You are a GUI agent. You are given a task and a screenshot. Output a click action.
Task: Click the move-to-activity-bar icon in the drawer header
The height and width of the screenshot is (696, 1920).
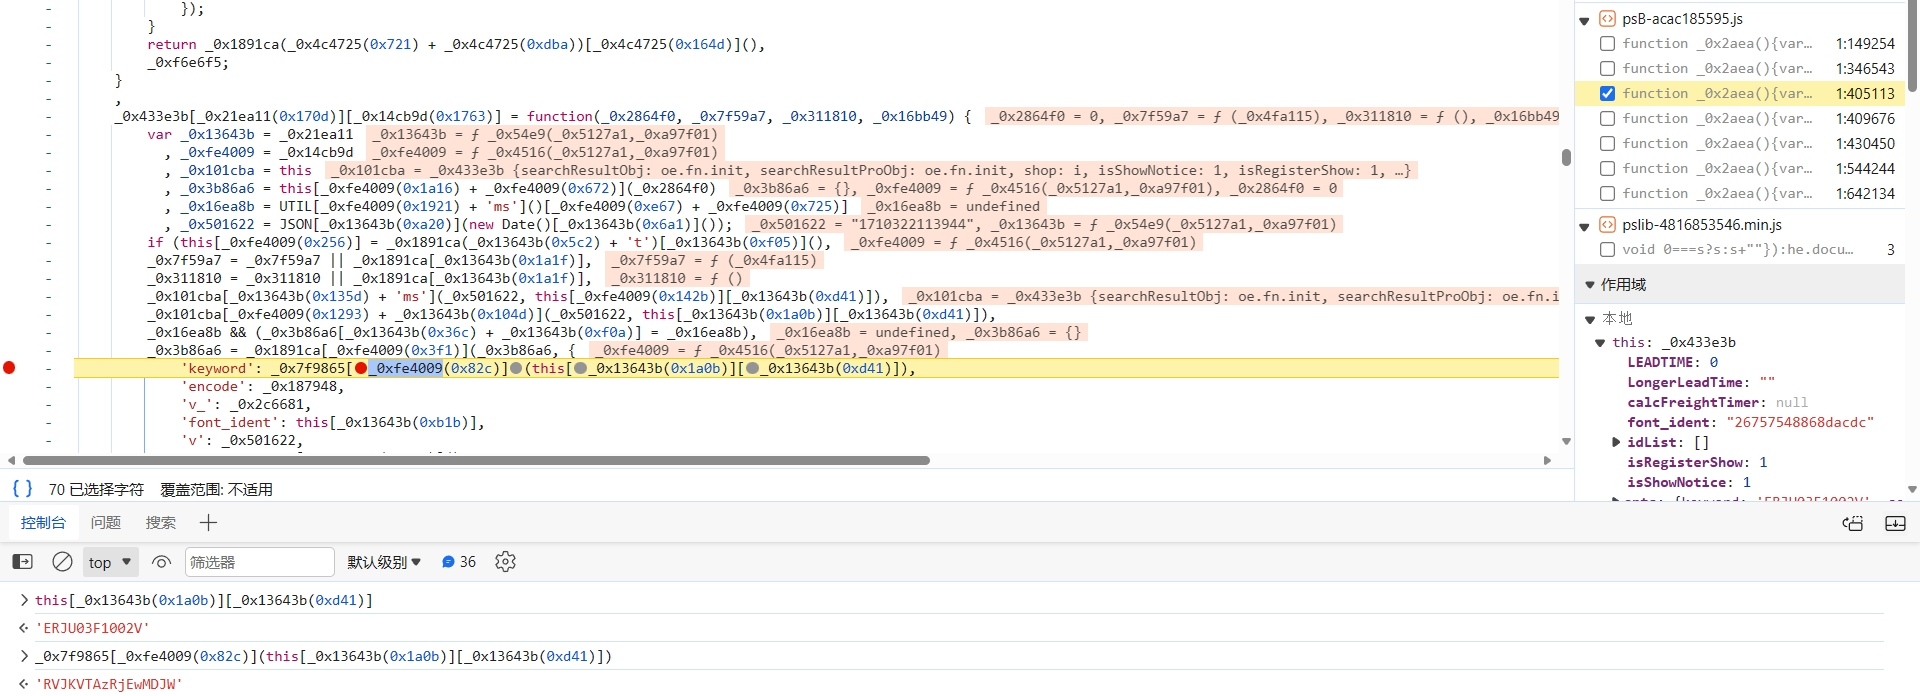[x=1853, y=523]
